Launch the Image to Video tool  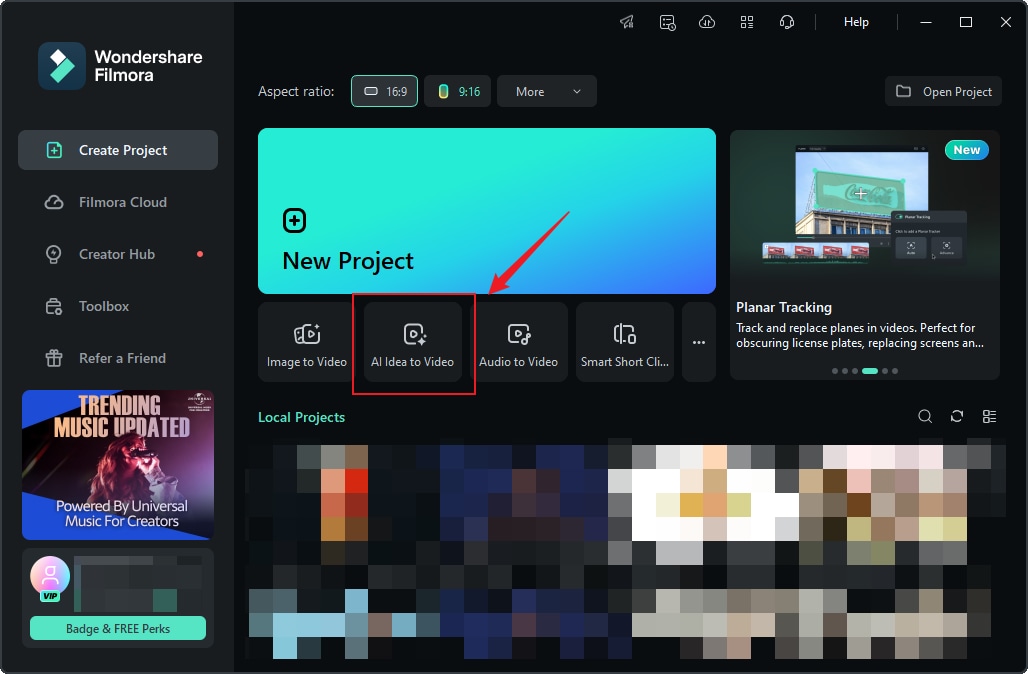(x=307, y=342)
